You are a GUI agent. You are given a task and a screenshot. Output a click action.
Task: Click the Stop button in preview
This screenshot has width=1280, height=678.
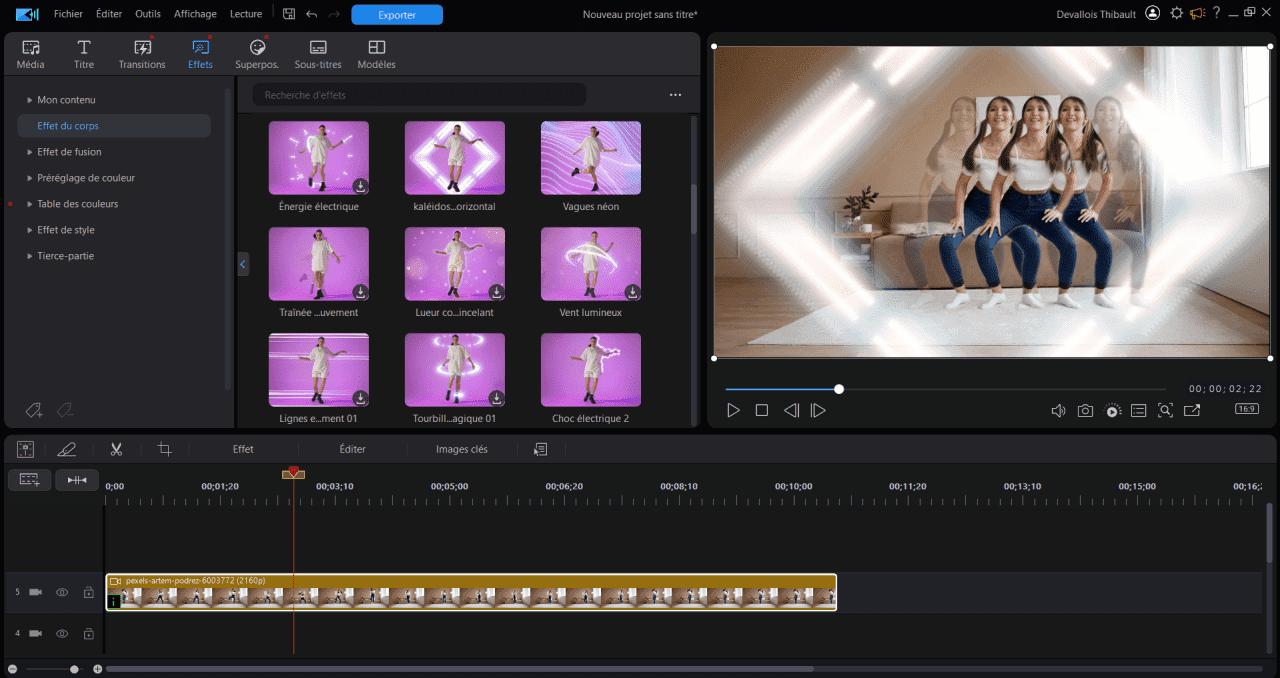pos(761,410)
